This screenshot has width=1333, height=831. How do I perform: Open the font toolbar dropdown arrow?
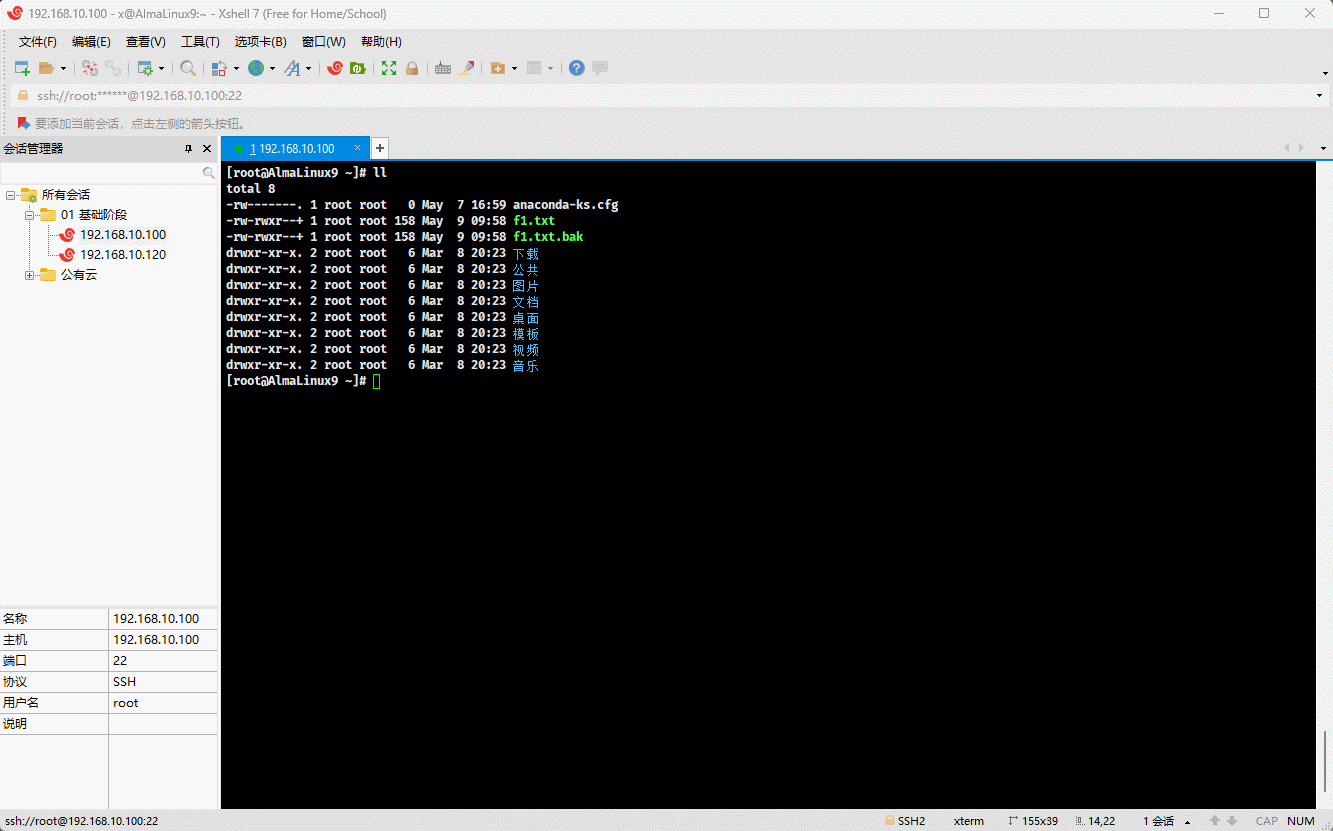click(308, 68)
